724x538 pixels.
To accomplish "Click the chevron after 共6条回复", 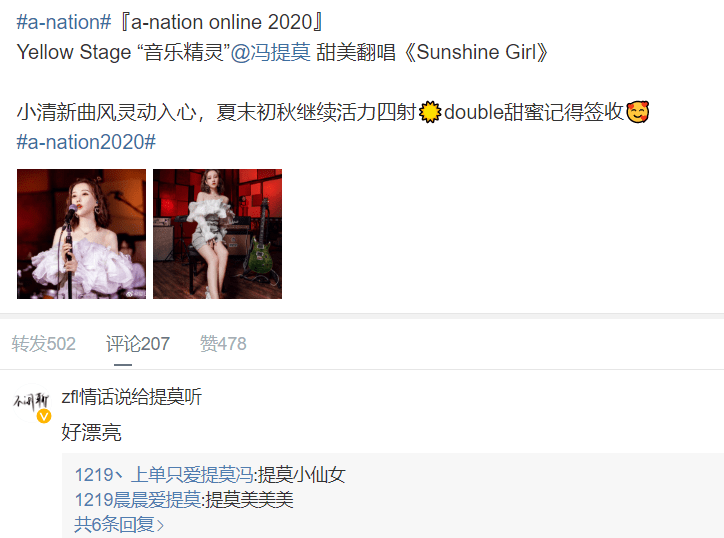I will (x=160, y=526).
